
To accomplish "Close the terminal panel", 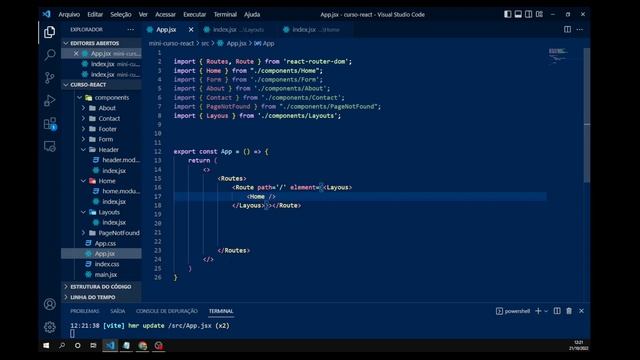I will [x=581, y=311].
